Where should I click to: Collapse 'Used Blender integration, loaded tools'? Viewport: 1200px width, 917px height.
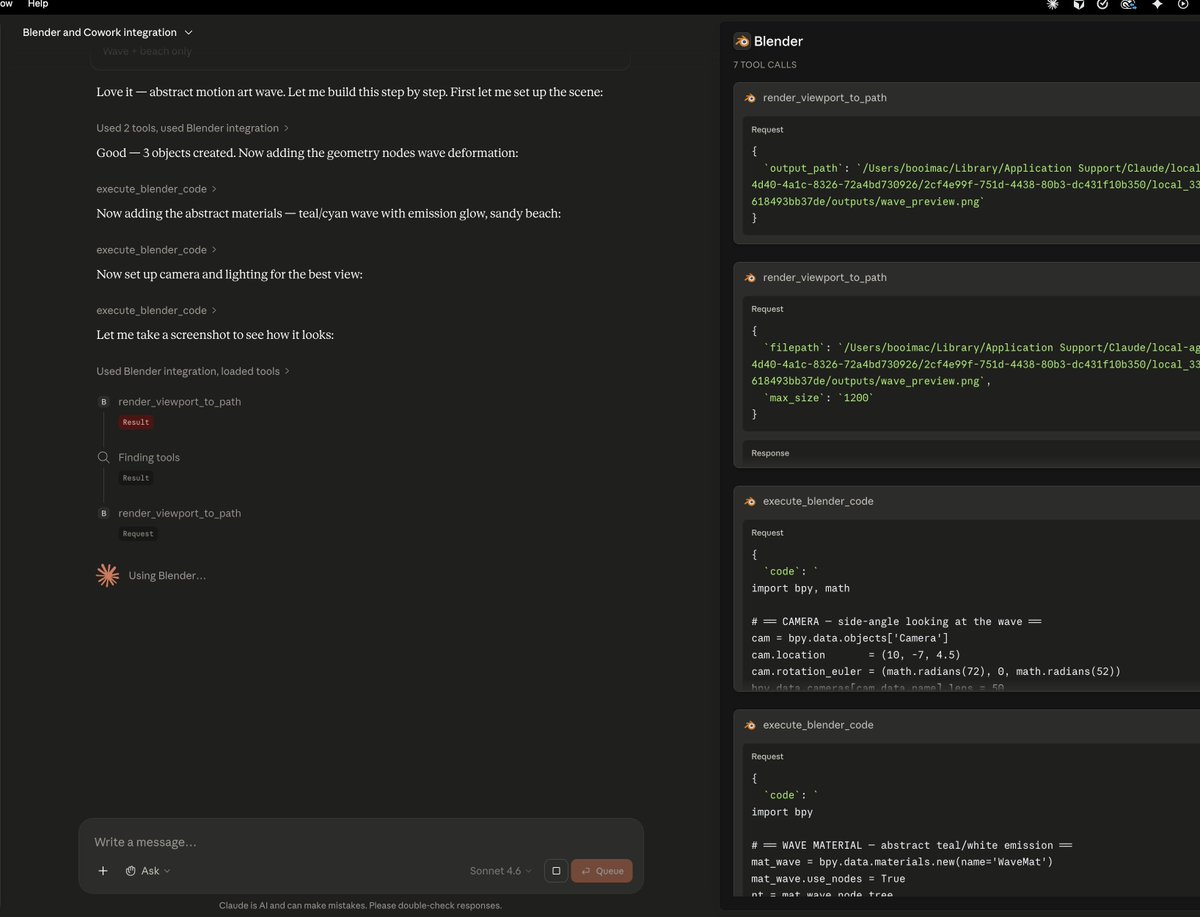(x=193, y=371)
